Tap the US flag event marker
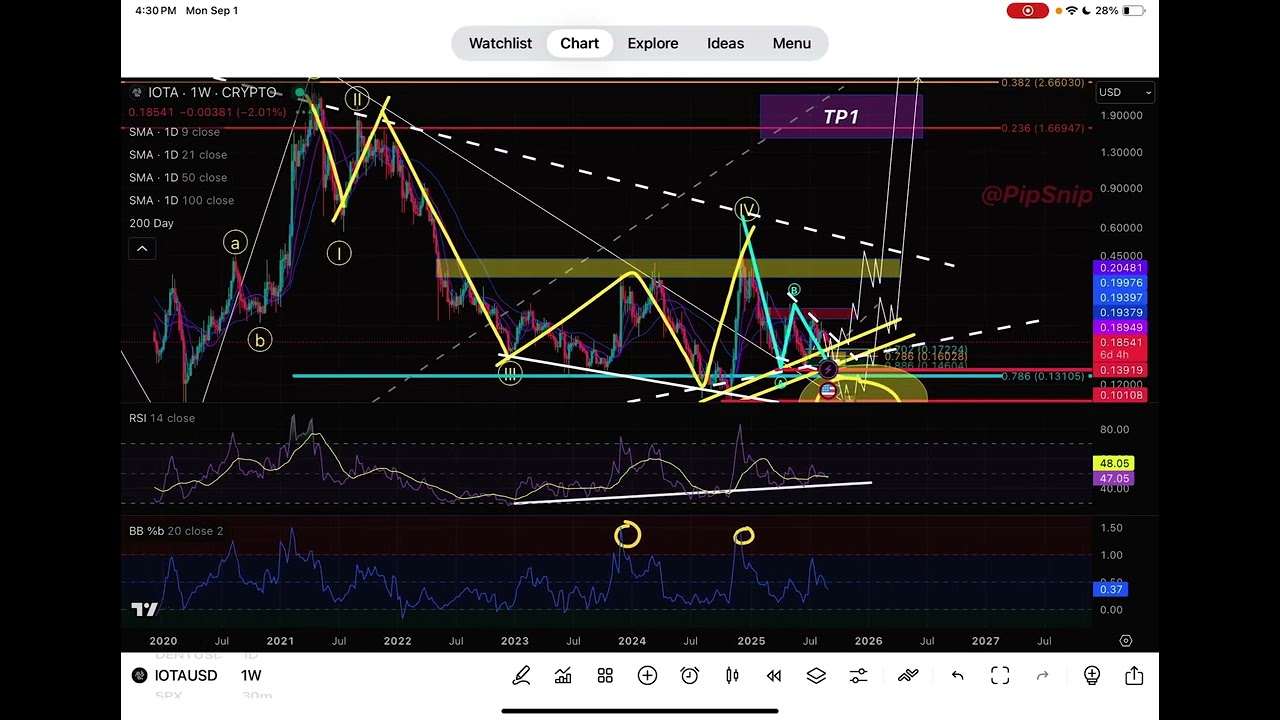The image size is (1280, 720). click(x=828, y=392)
